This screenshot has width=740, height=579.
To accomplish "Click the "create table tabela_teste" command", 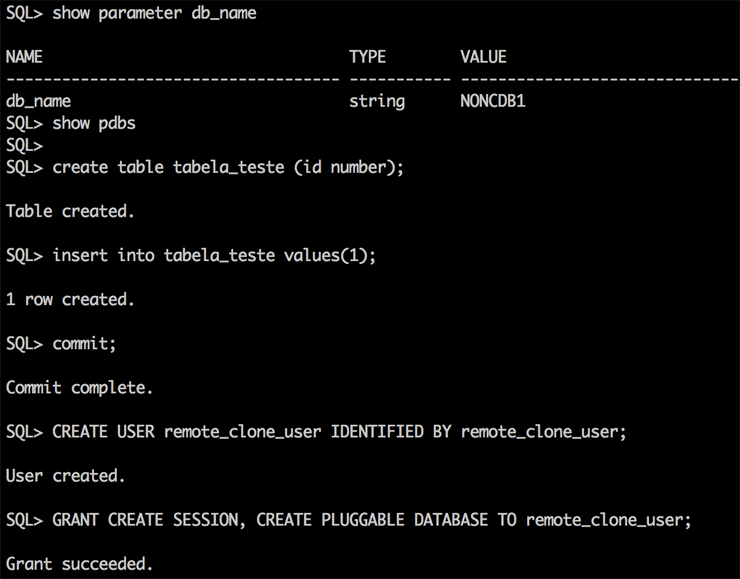I will coord(170,167).
